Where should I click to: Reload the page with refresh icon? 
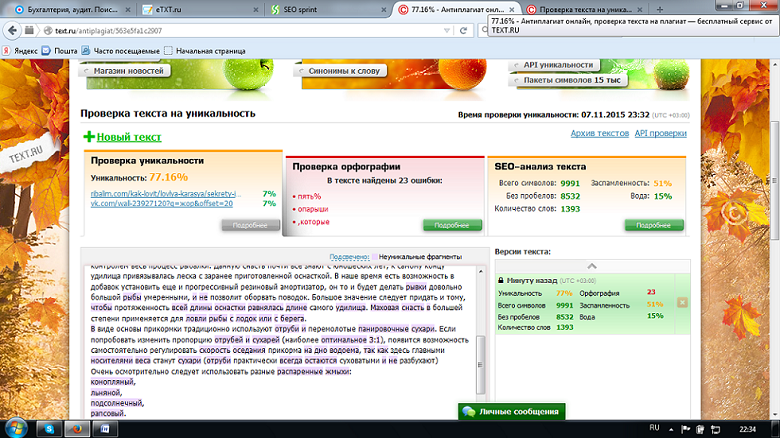(464, 30)
